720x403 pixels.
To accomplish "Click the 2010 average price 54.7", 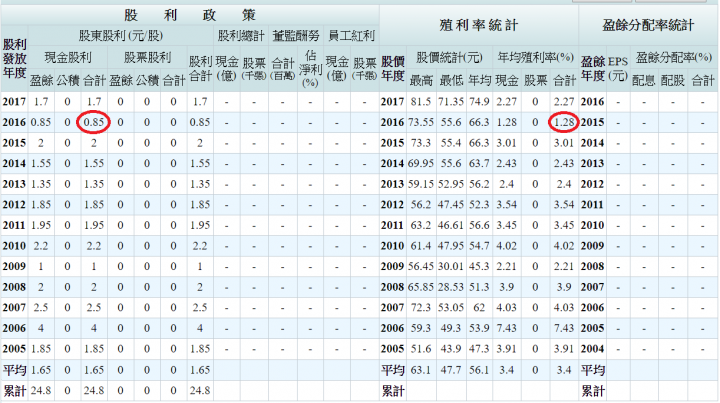I will (479, 246).
